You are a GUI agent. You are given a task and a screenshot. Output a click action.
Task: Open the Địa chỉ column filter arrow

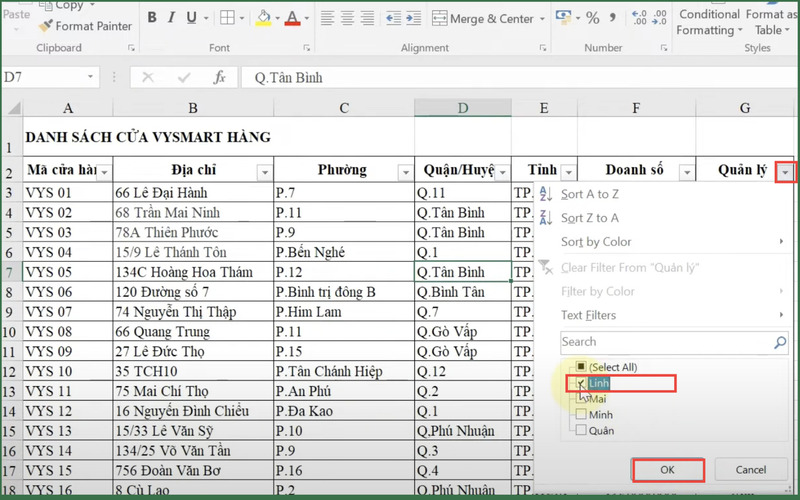coord(264,172)
